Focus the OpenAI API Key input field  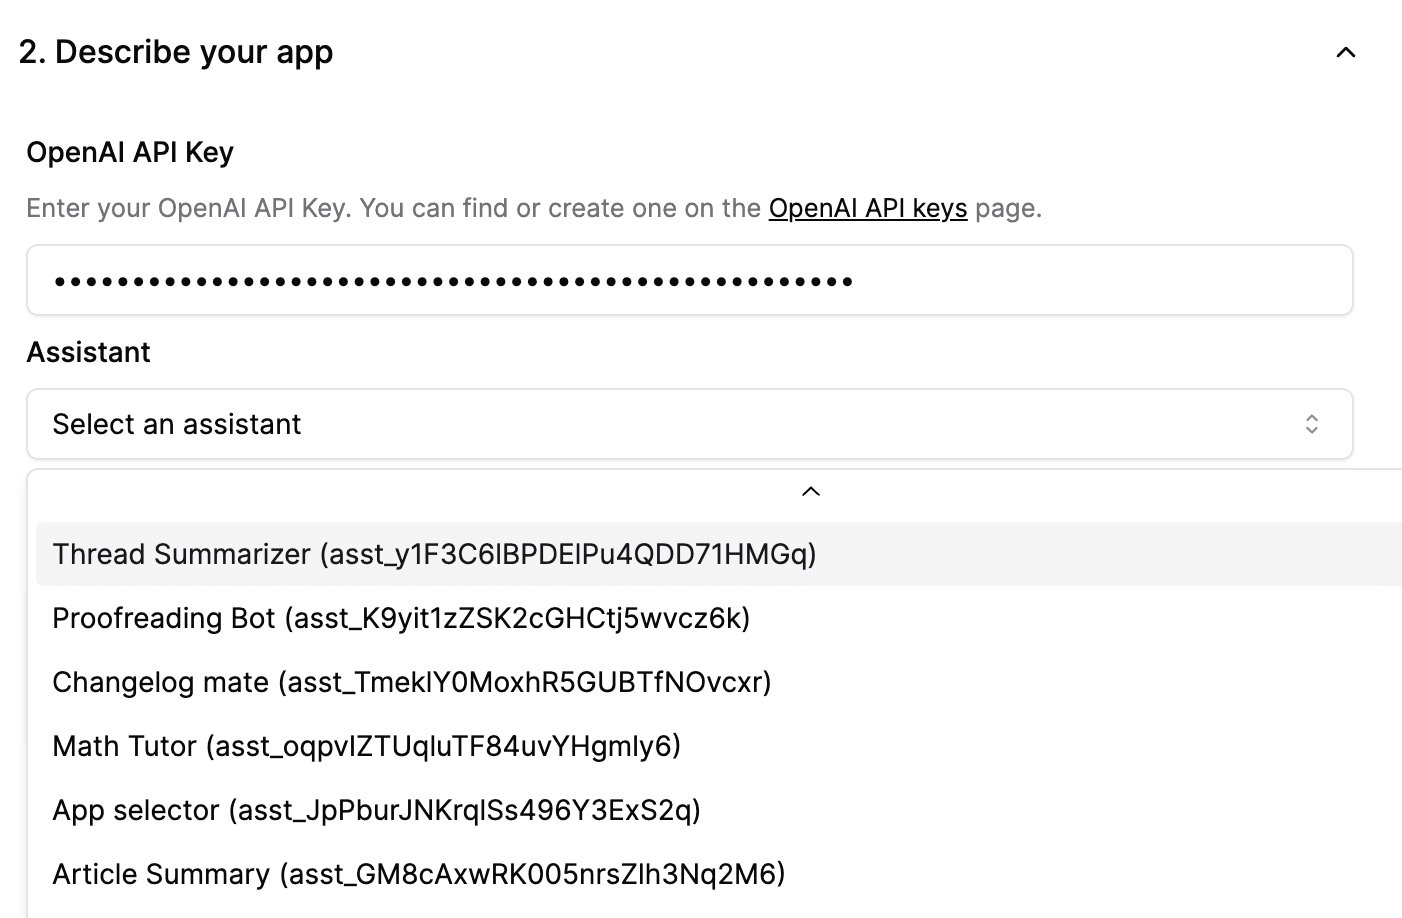[x=1100, y=280]
